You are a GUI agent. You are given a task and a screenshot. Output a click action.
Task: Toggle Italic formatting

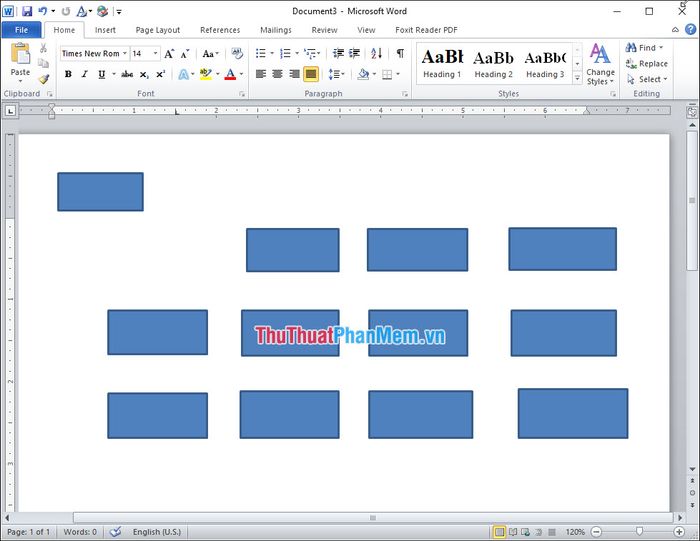(x=84, y=74)
